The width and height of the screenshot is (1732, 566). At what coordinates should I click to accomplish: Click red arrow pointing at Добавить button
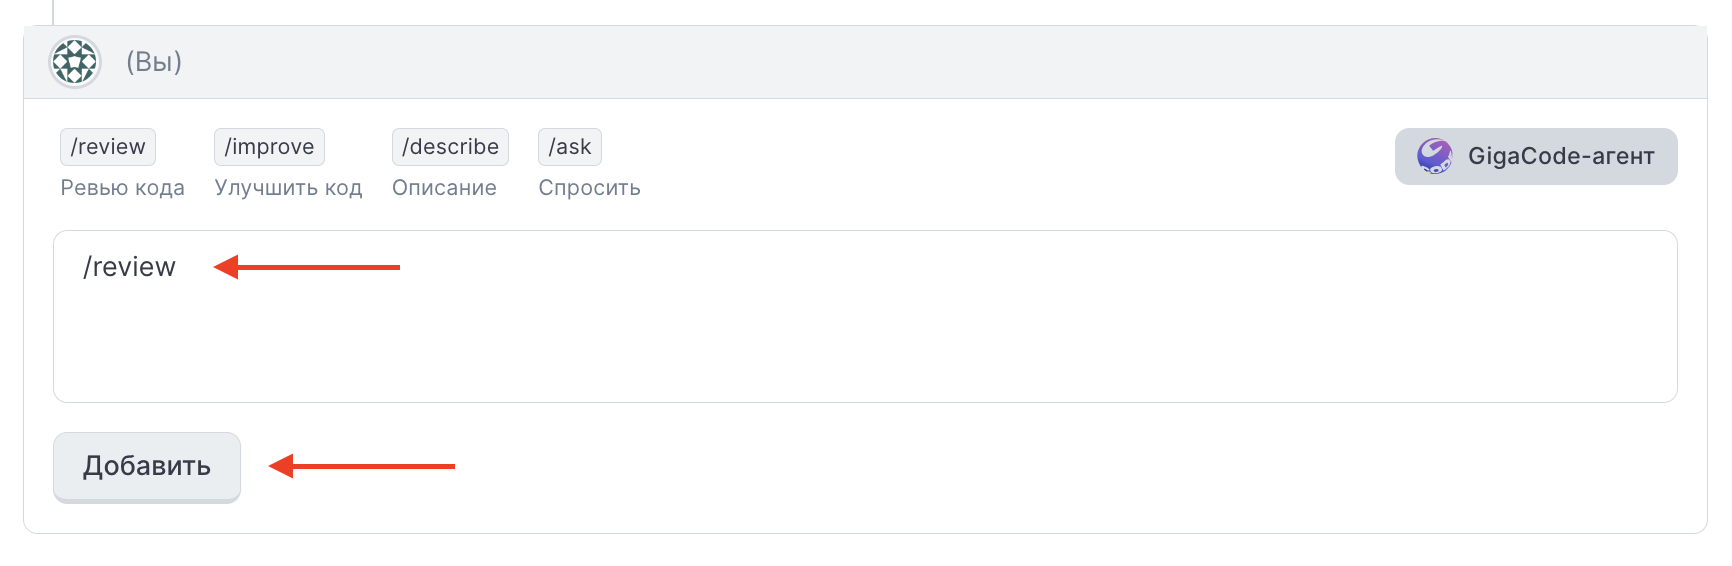[x=362, y=466]
